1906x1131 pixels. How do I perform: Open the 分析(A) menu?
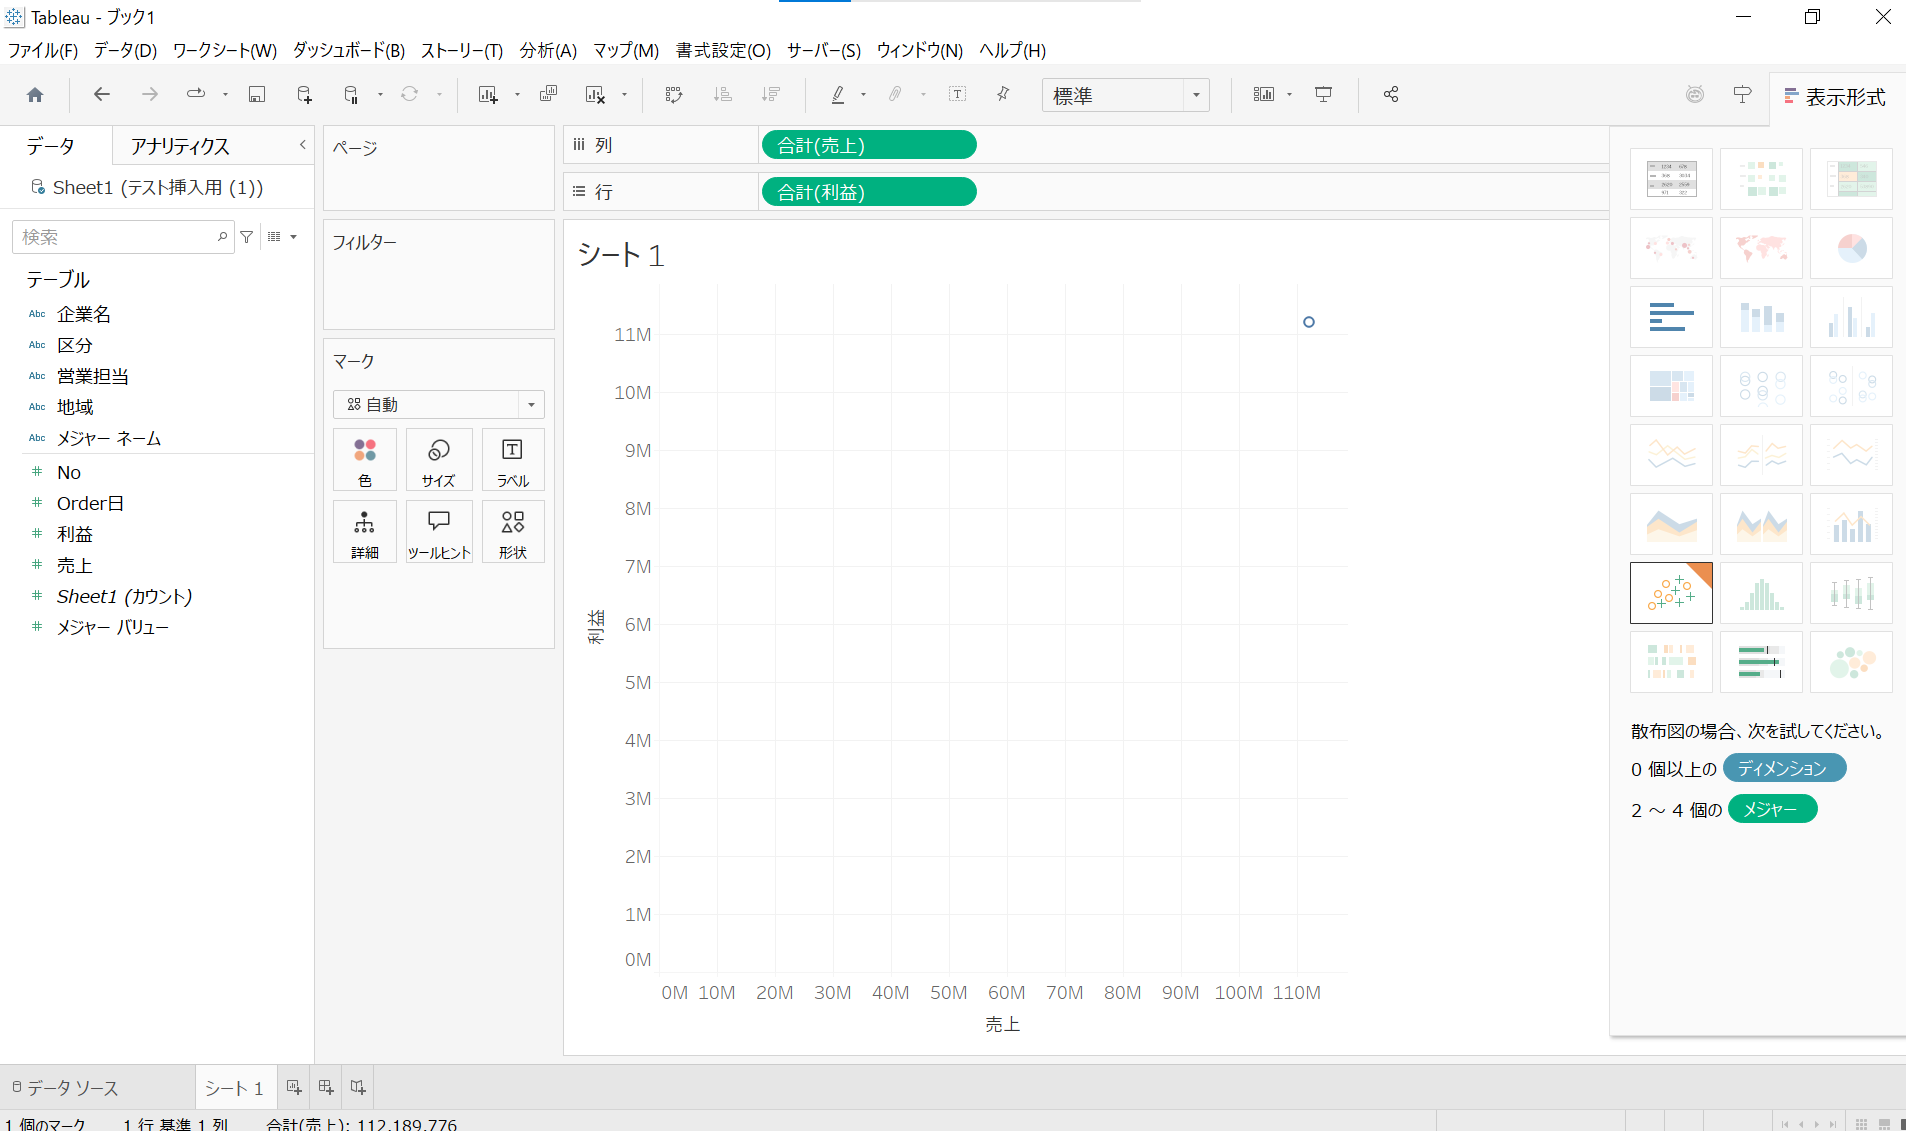(x=547, y=50)
